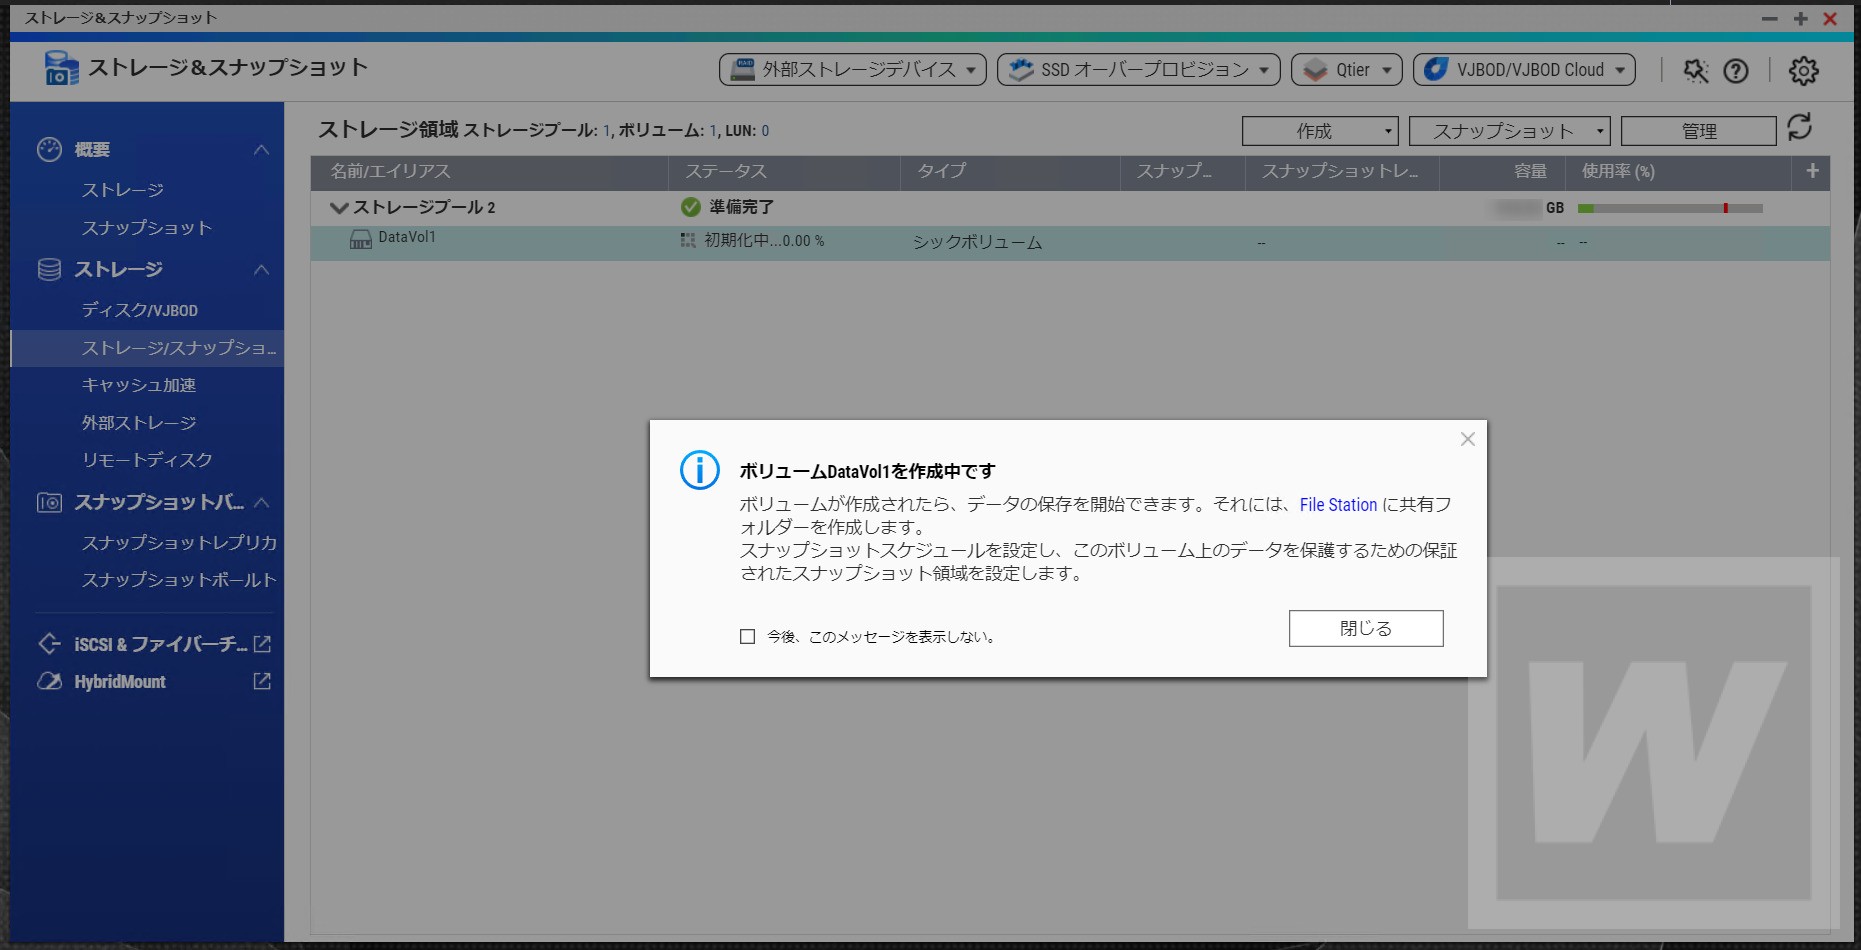Click the ストレージ database icon in the sidebar
Image resolution: width=1861 pixels, height=950 pixels.
coord(49,269)
